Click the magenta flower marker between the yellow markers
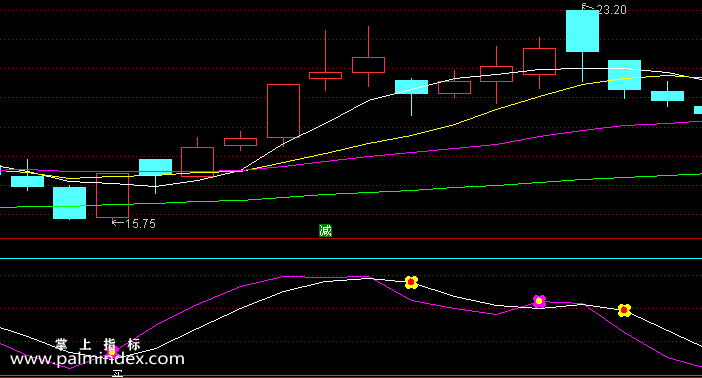Image resolution: width=702 pixels, height=378 pixels. 539,301
